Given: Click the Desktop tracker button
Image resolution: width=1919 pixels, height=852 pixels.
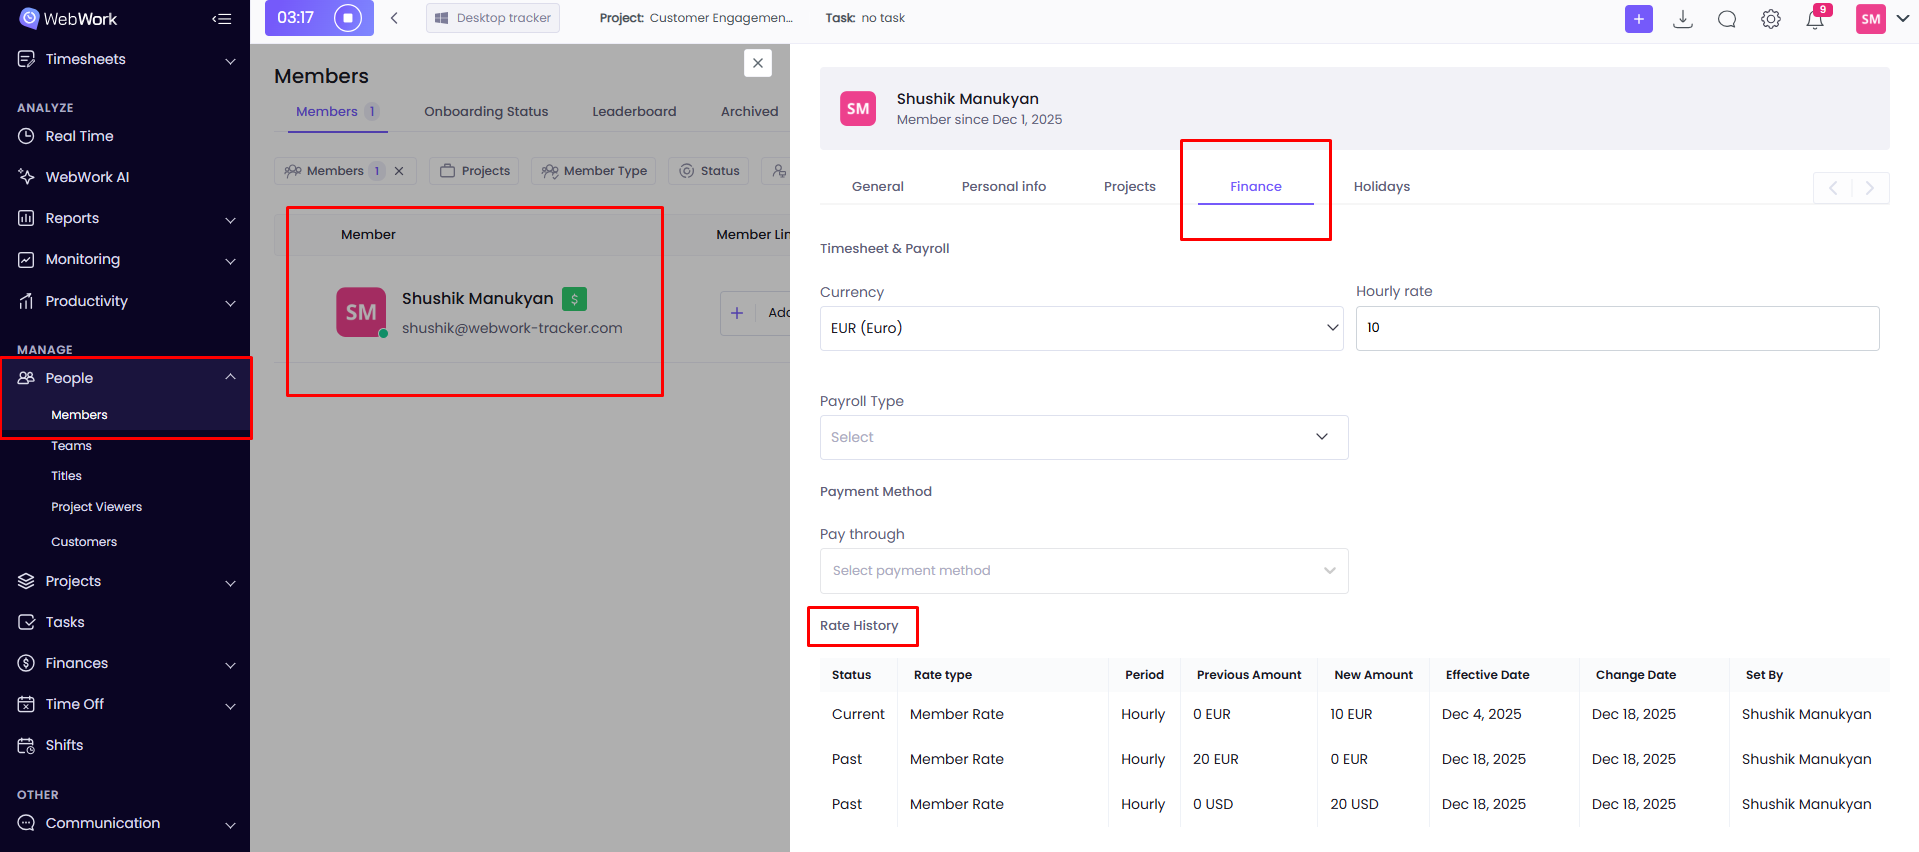Looking at the screenshot, I should pos(493,18).
